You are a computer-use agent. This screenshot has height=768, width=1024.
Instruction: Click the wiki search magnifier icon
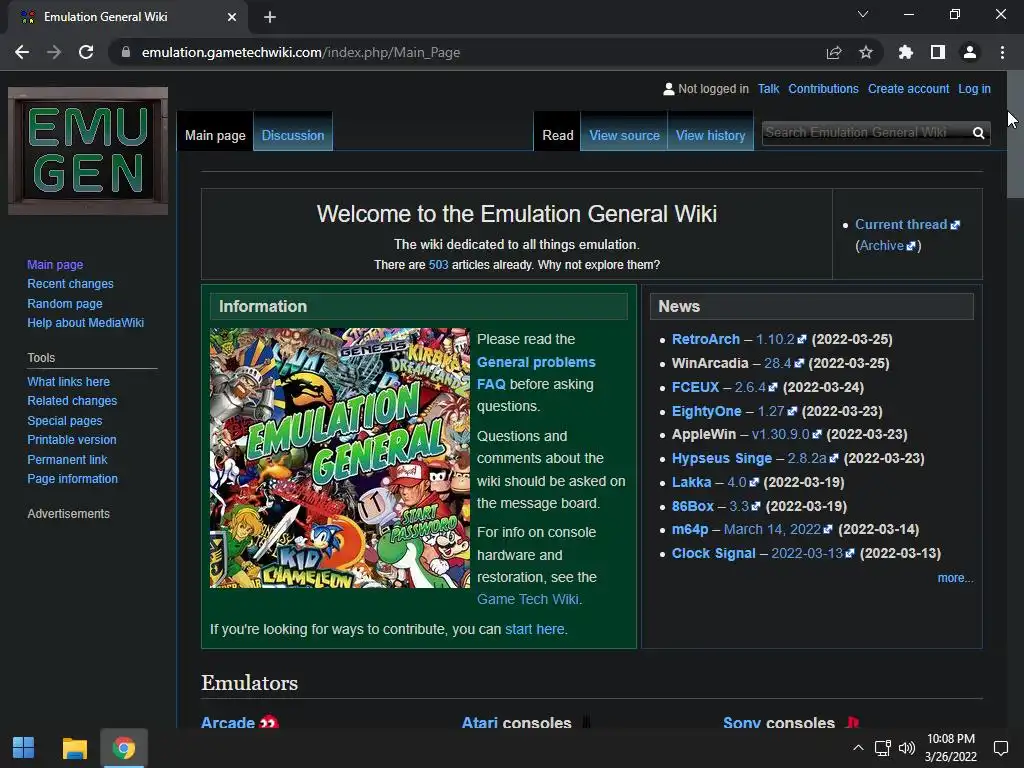(x=978, y=133)
